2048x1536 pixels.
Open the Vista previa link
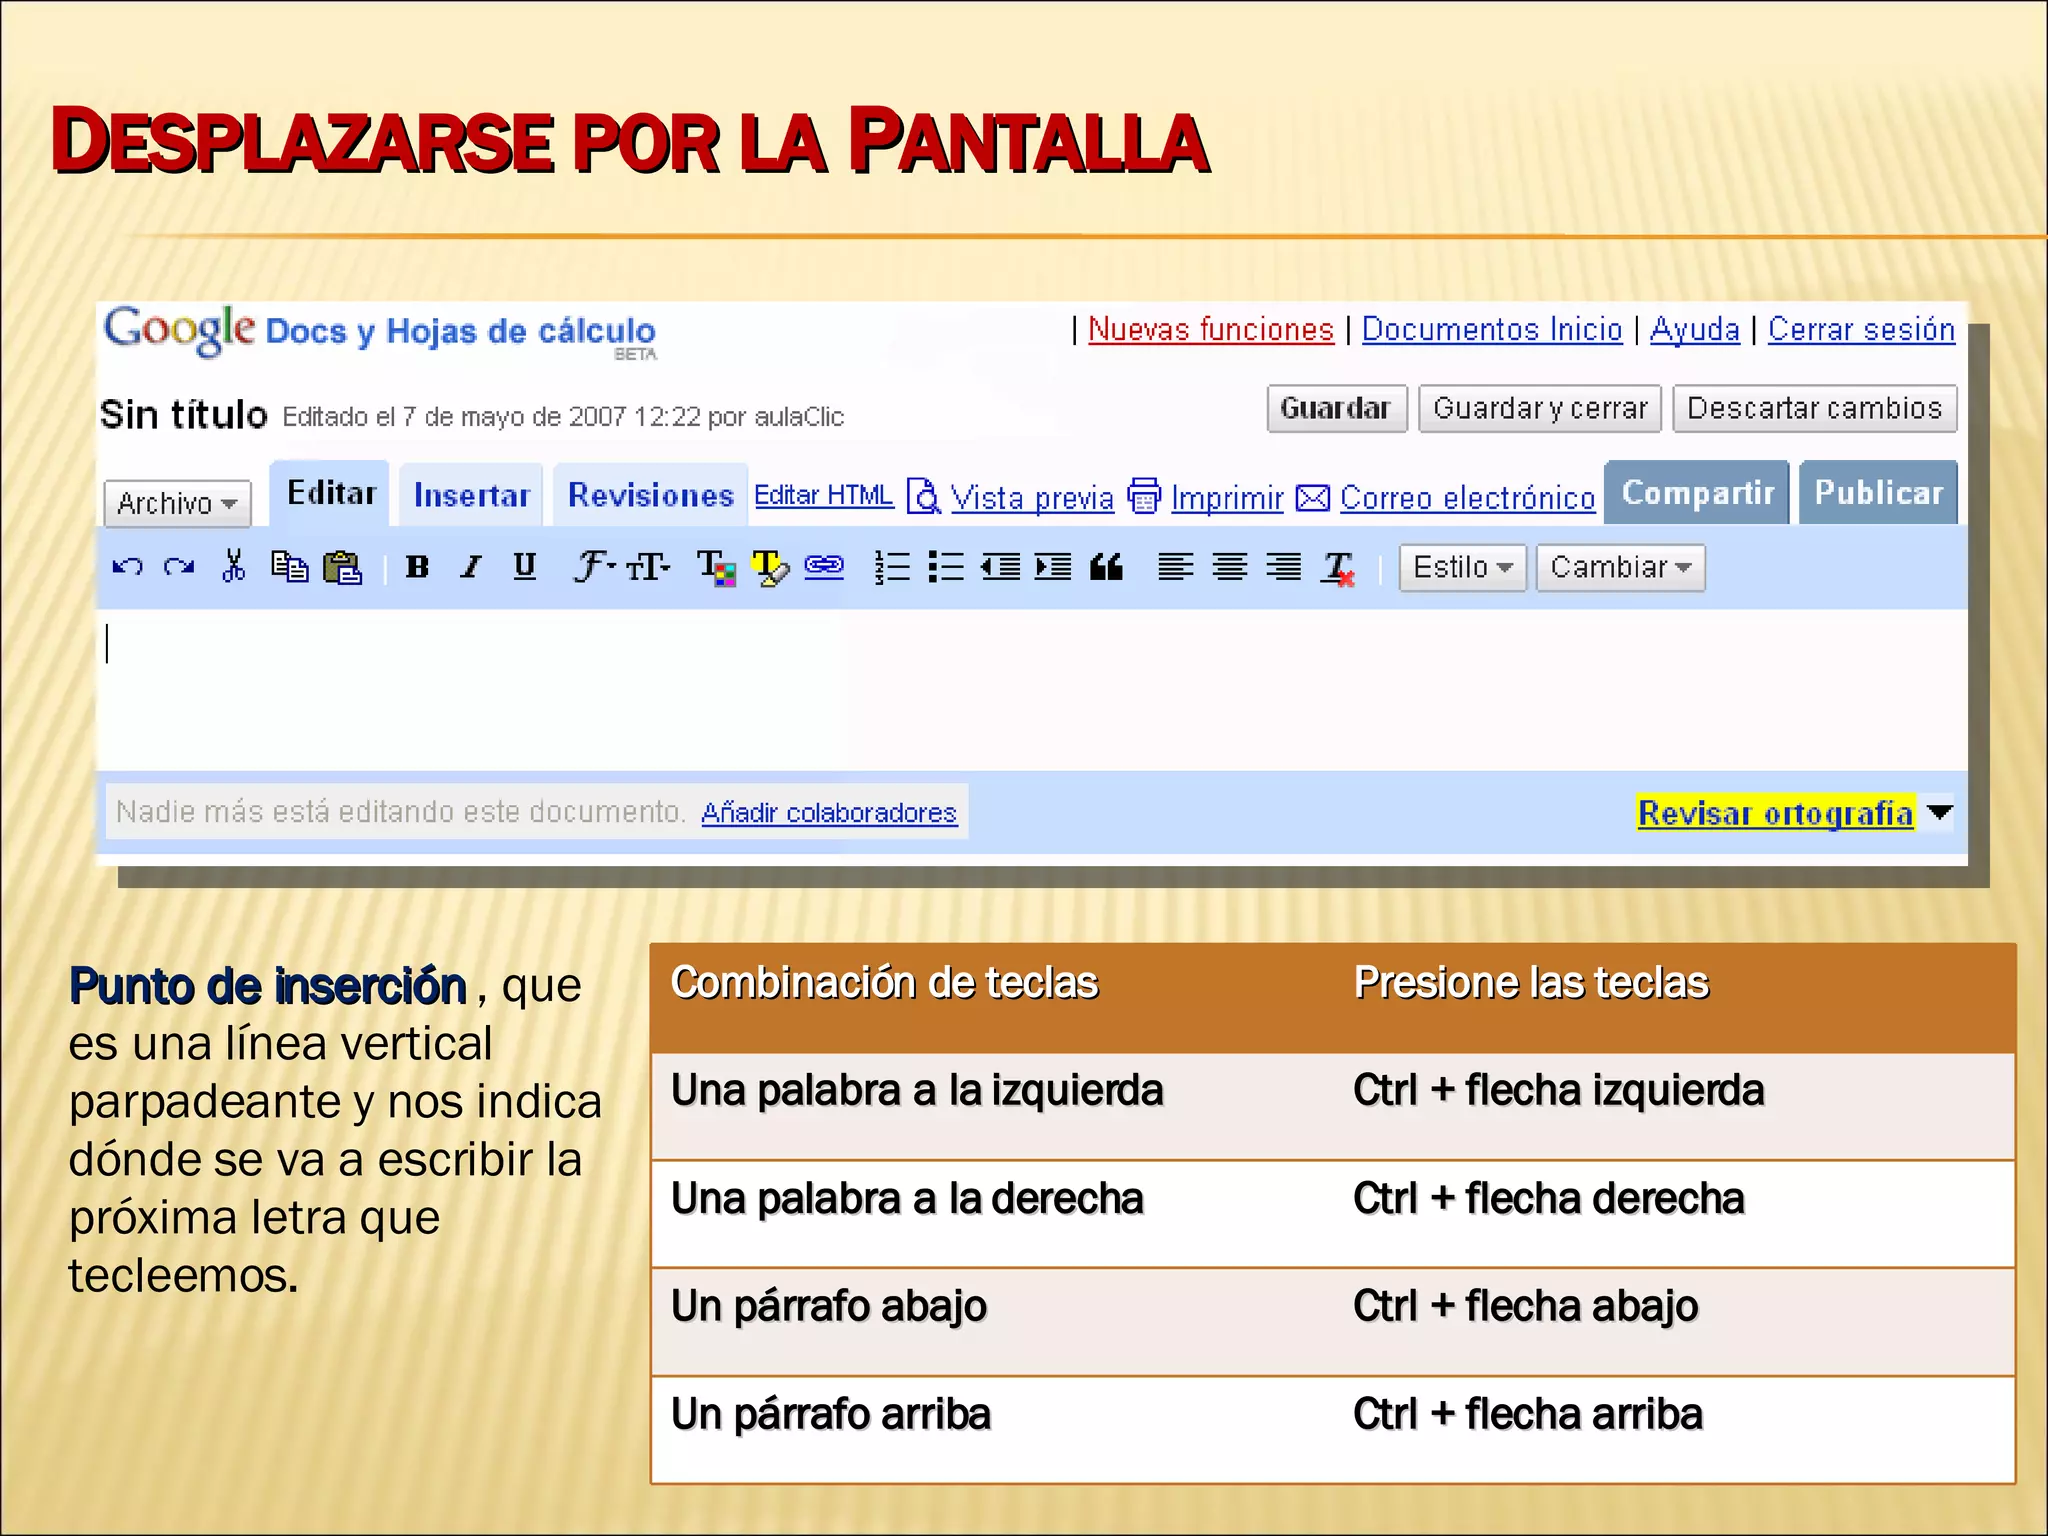(x=1032, y=497)
